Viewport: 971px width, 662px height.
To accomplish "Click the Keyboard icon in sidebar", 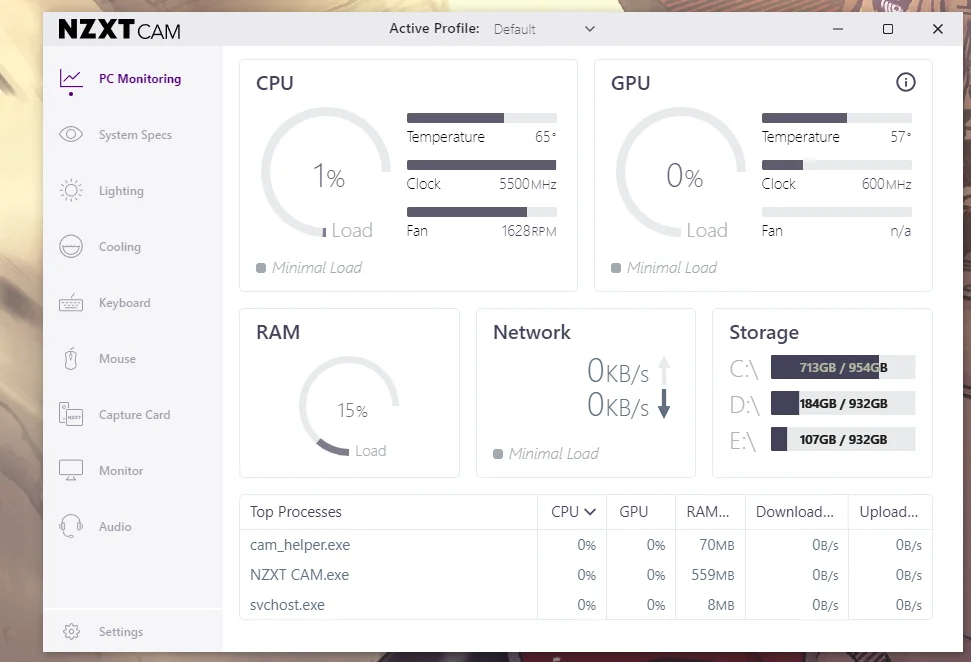I will 71,303.
